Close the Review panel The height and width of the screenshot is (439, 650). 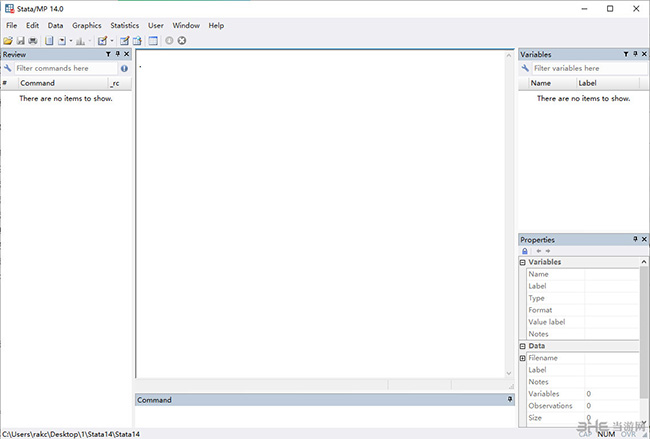(127, 54)
